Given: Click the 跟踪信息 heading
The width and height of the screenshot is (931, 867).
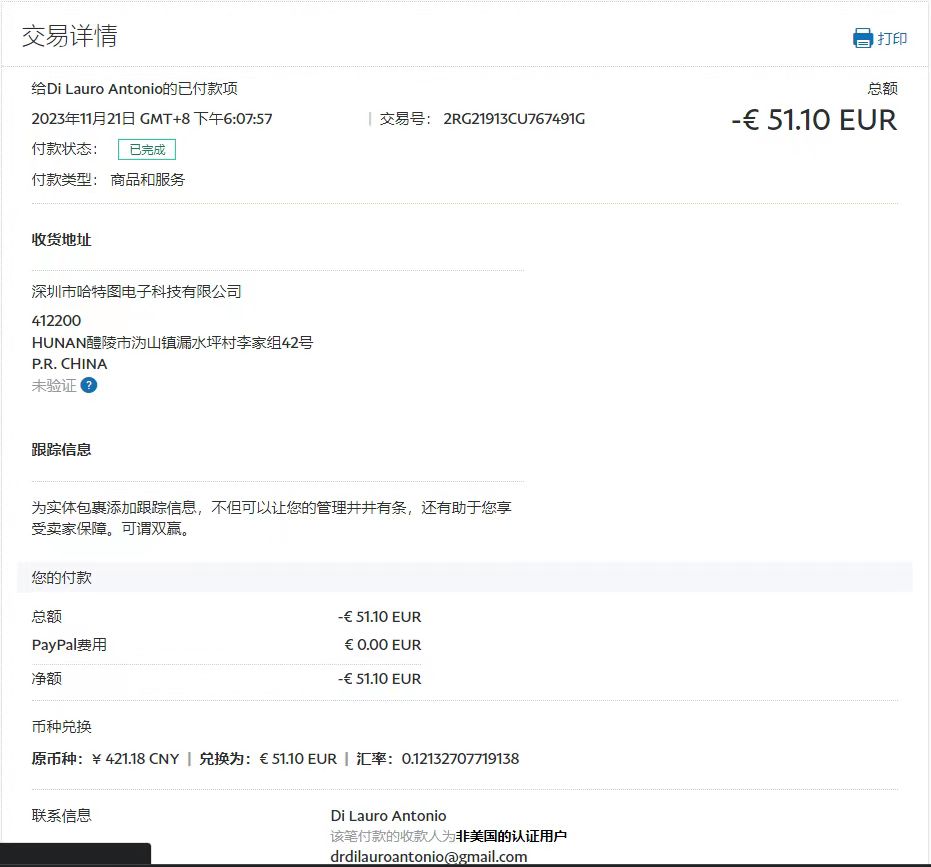Looking at the screenshot, I should tap(62, 450).
